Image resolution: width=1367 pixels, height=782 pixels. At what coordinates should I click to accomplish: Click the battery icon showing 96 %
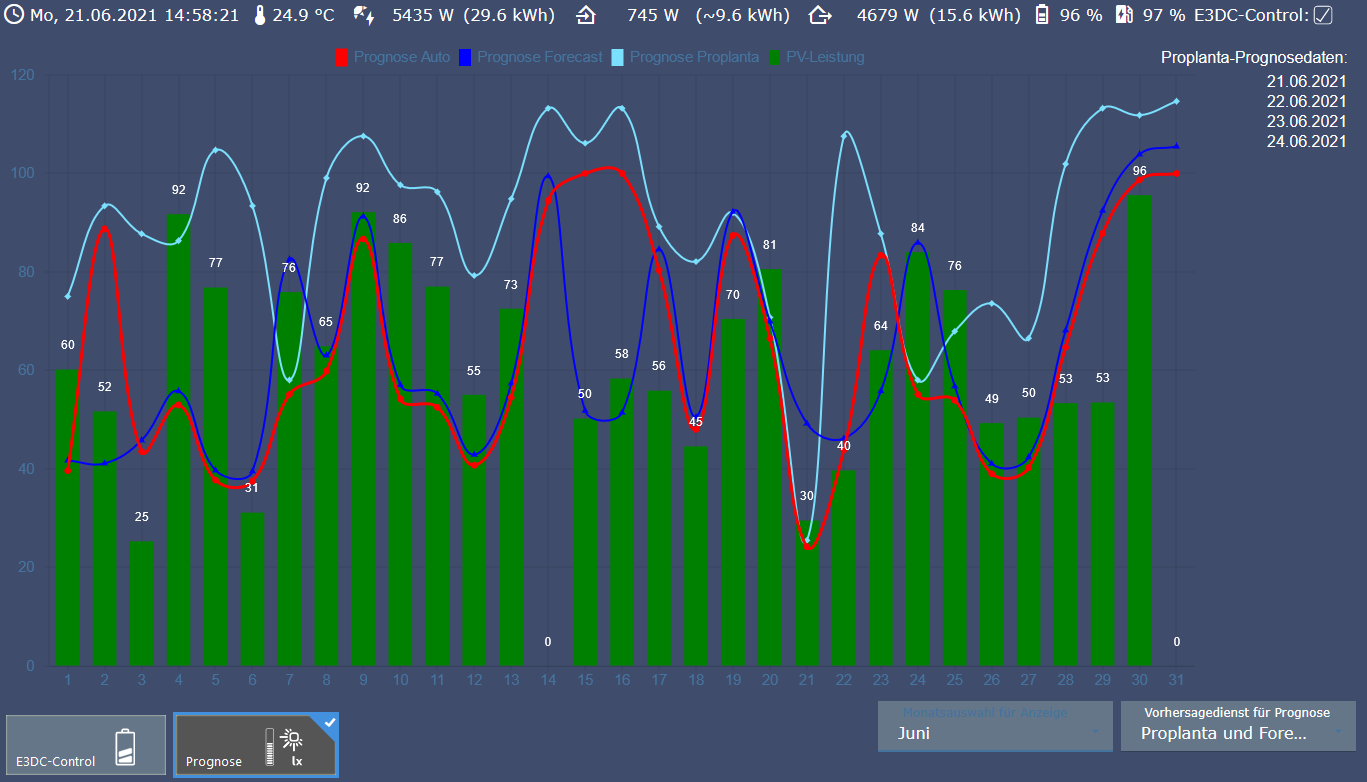[1042, 15]
